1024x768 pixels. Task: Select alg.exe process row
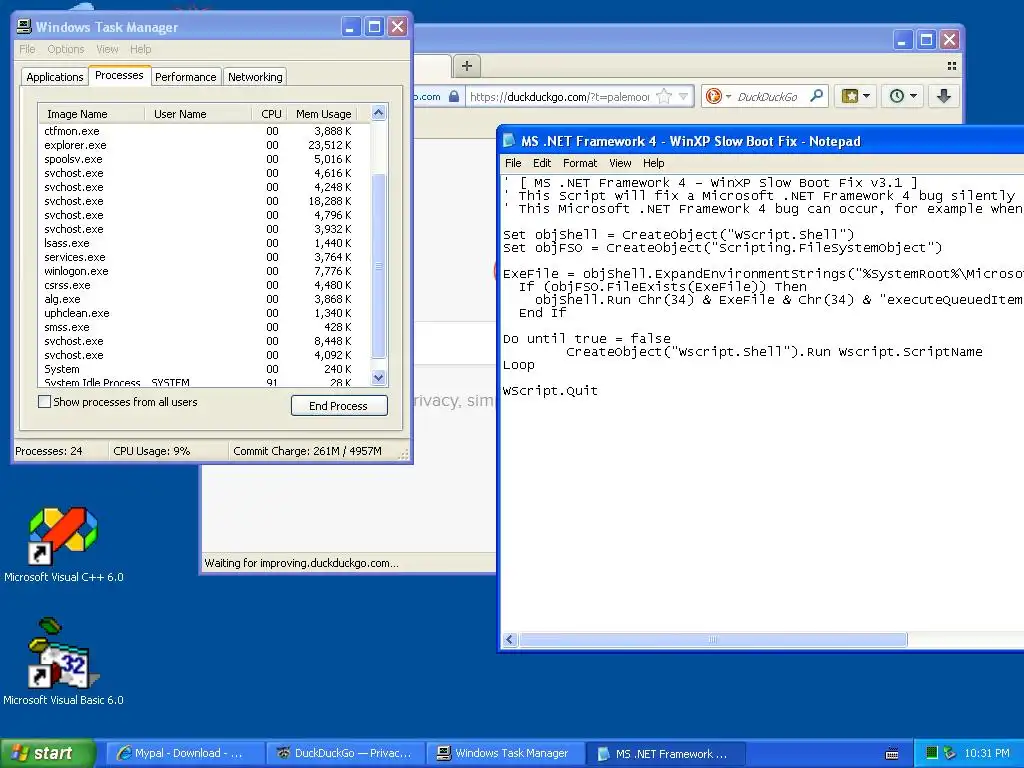204,299
